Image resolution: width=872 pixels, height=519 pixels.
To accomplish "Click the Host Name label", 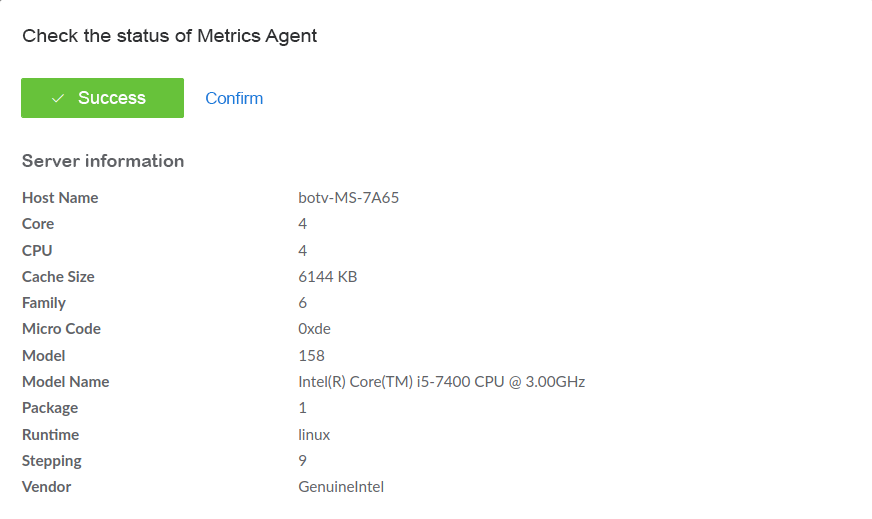I will 60,198.
